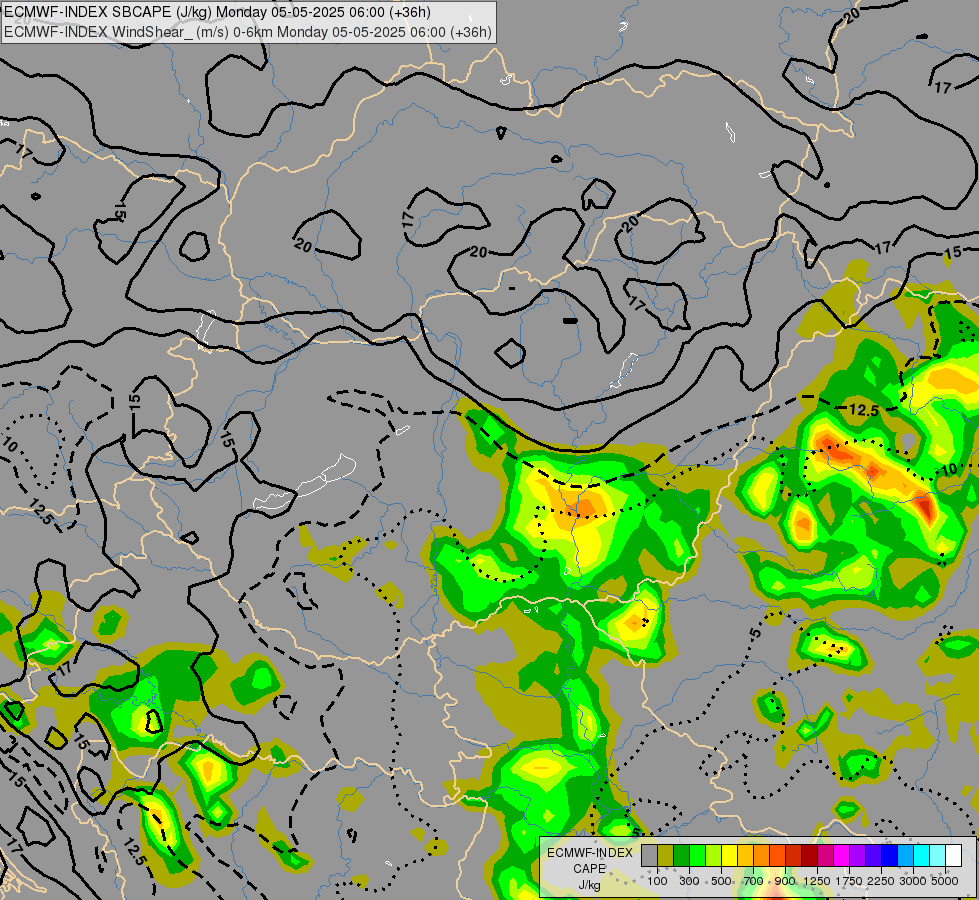Viewport: 979px width, 900px height.
Task: Click the SBCAPE (J/kg) title line
Action: [x=217, y=12]
